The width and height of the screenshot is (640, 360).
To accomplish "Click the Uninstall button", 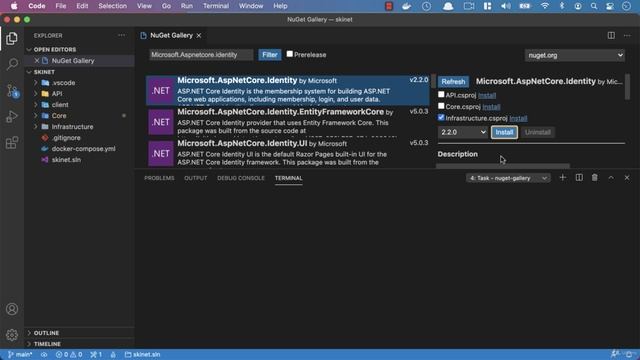I will [538, 132].
